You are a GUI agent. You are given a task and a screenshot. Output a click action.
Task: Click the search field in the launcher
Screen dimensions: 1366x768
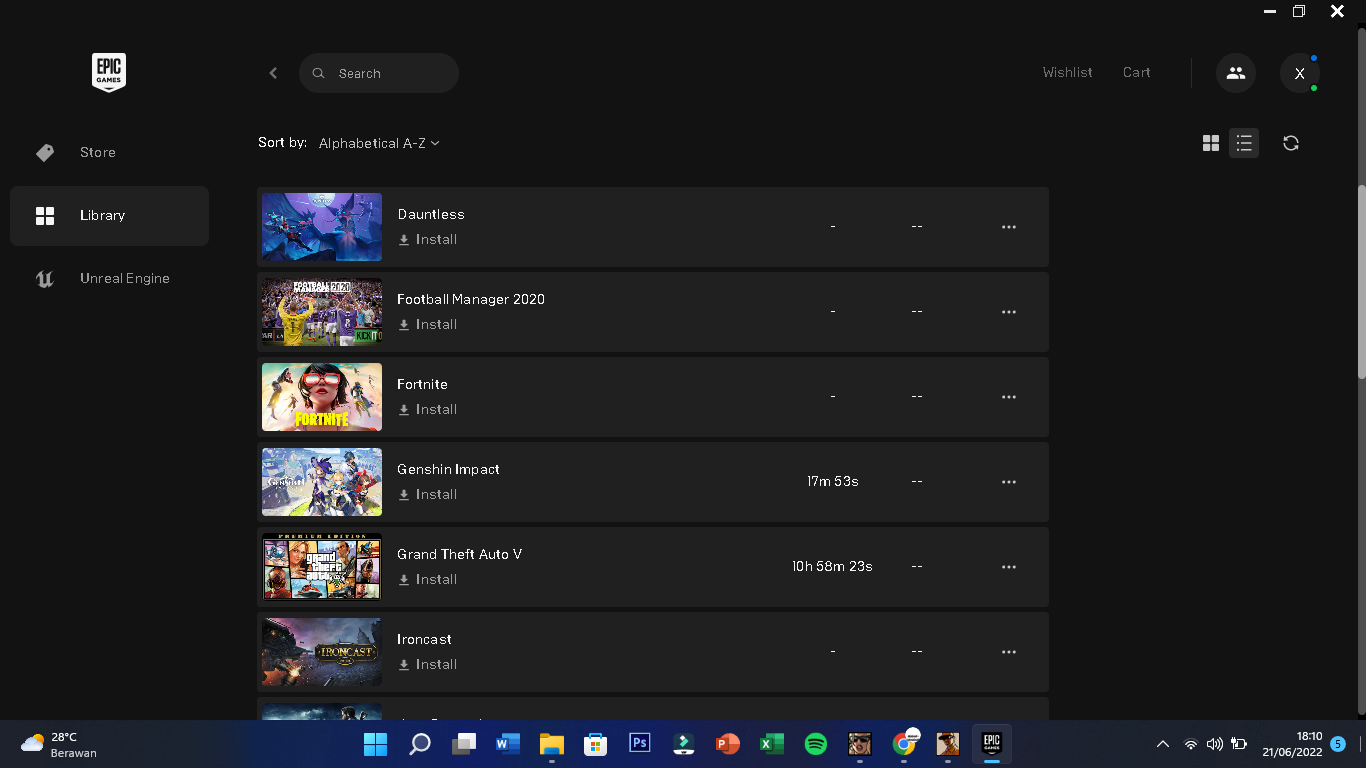pos(379,73)
